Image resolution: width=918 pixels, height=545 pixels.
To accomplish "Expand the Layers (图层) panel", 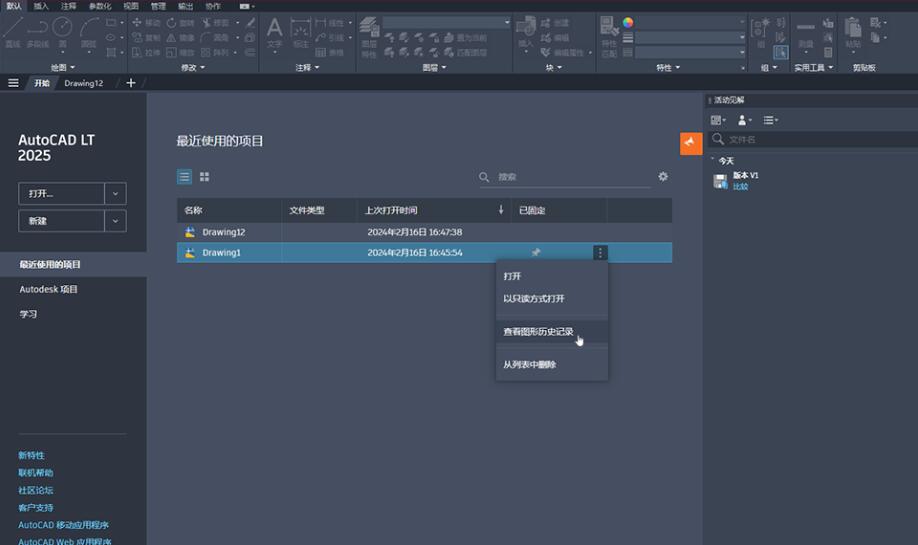I will (x=435, y=67).
